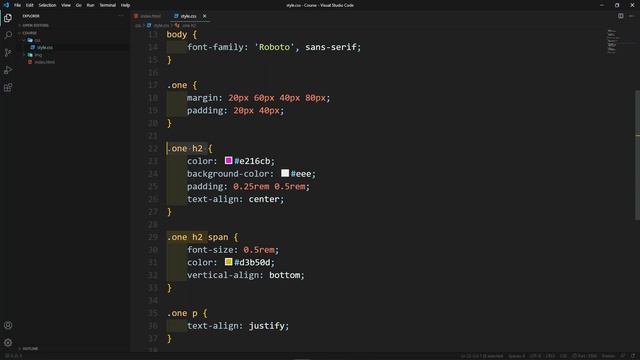
Task: Click the .one h2 breadcrumb symbol
Action: (189, 25)
